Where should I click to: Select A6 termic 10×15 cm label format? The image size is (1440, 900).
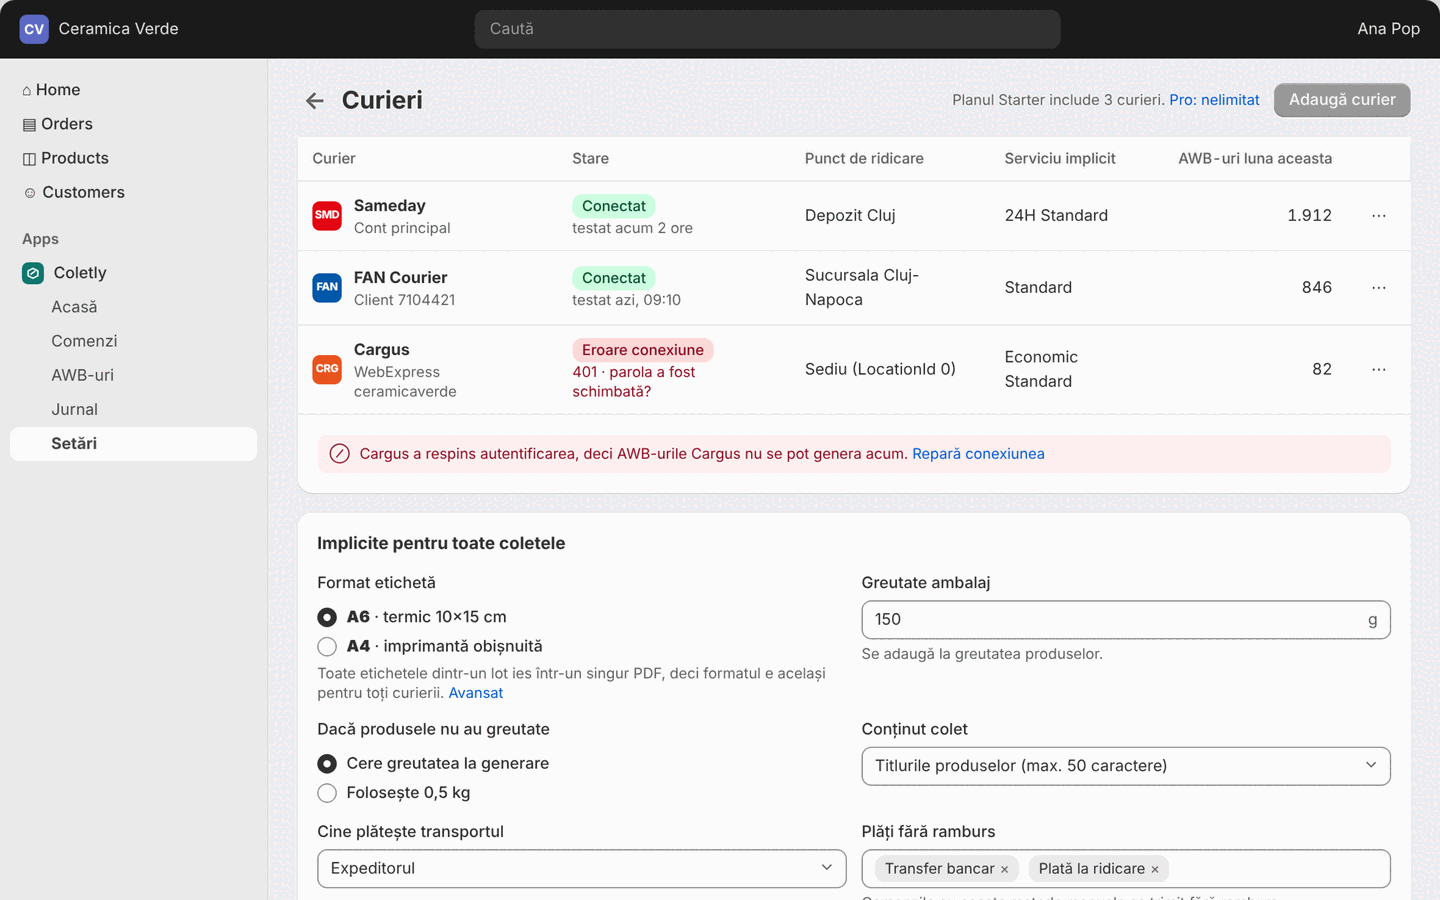pyautogui.click(x=327, y=617)
